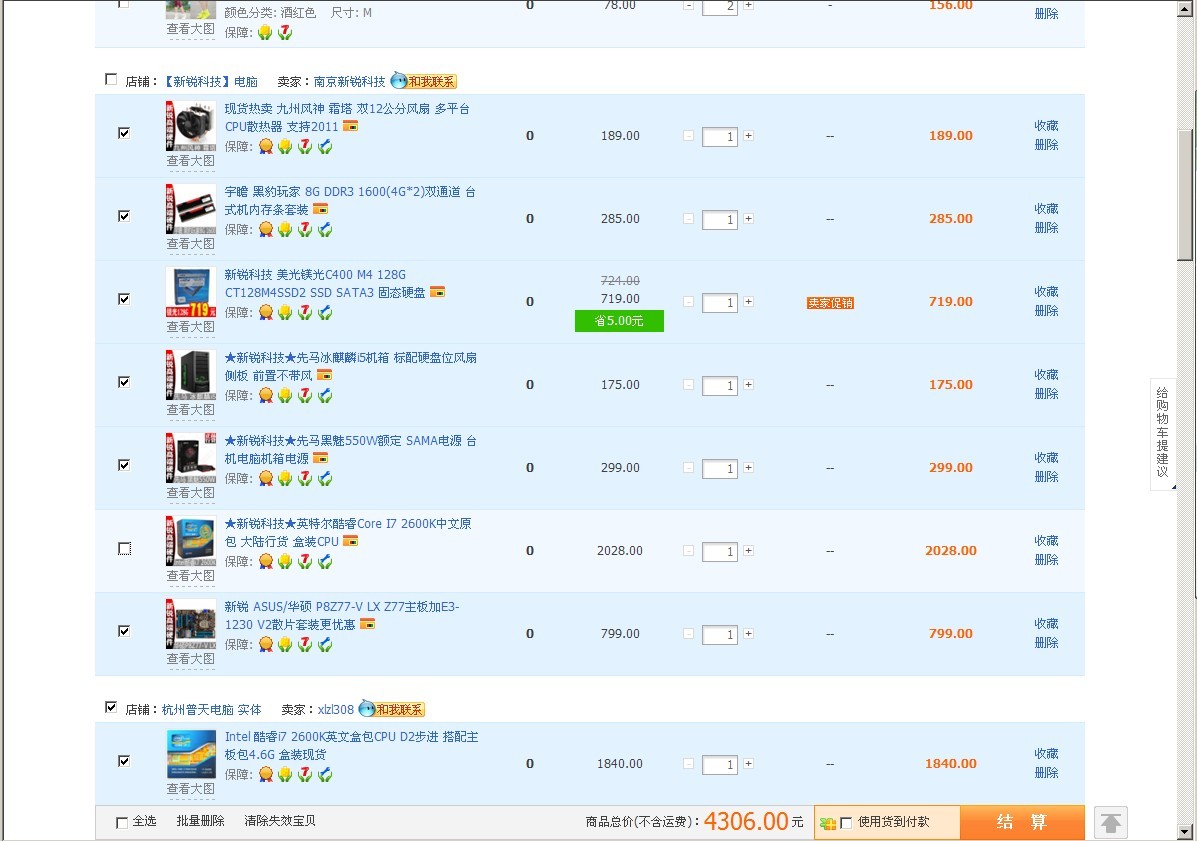
Task: Open 【新锐科技】电脑 store link
Action: coord(211,82)
